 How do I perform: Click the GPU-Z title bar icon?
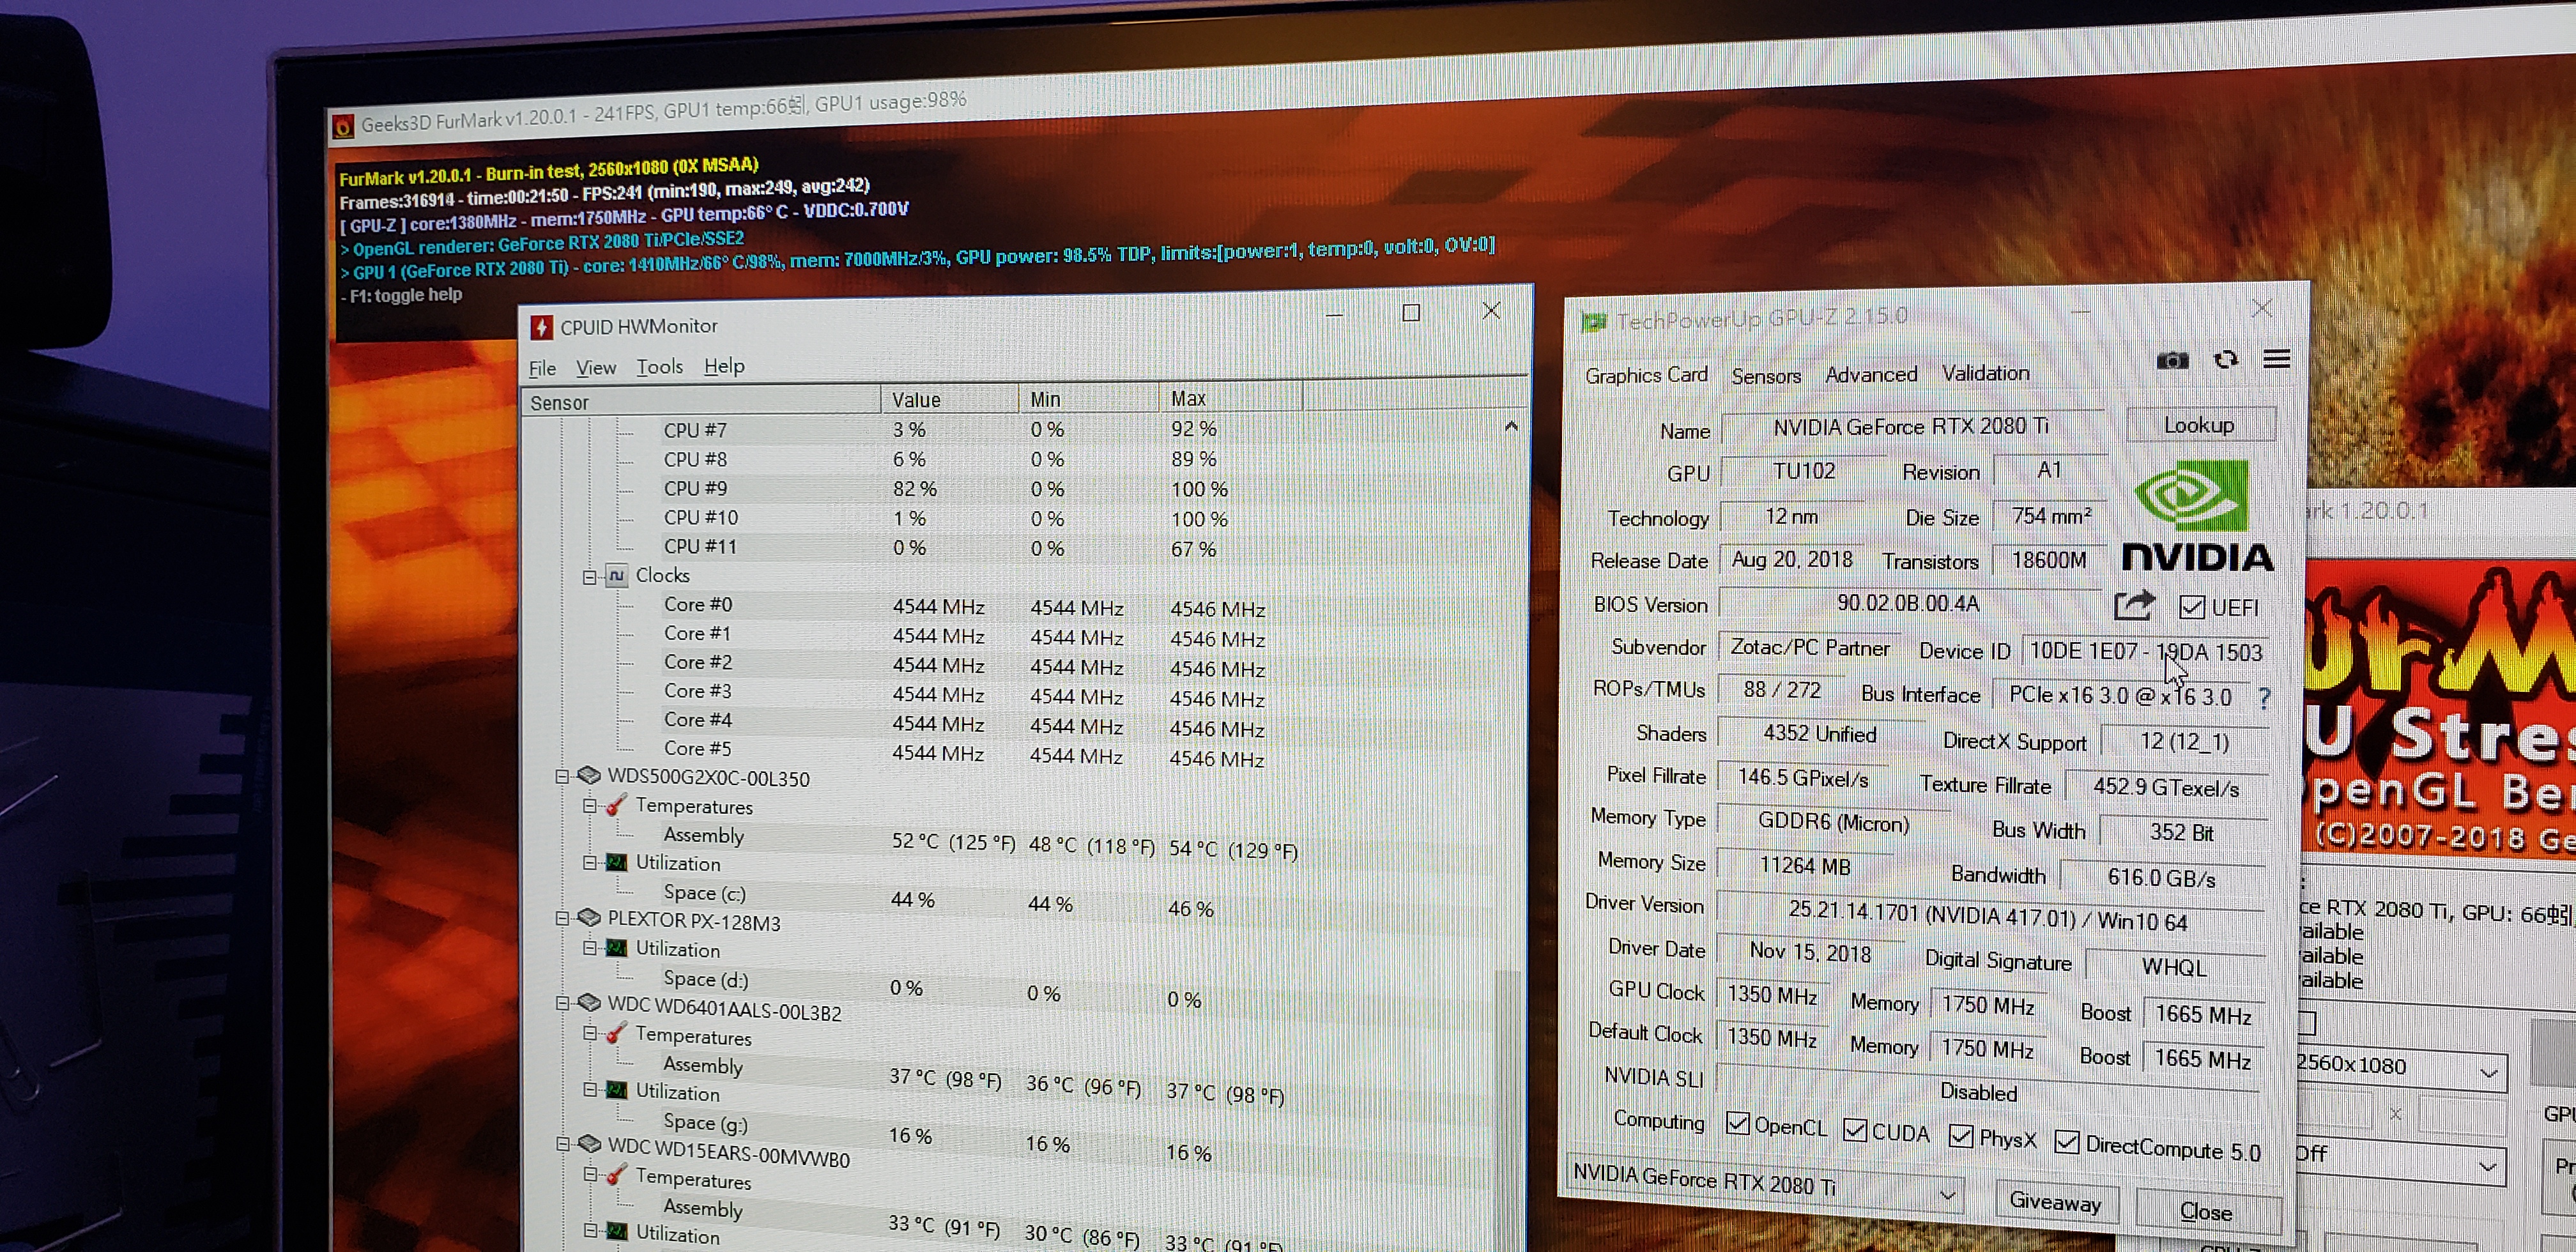pos(1593,322)
